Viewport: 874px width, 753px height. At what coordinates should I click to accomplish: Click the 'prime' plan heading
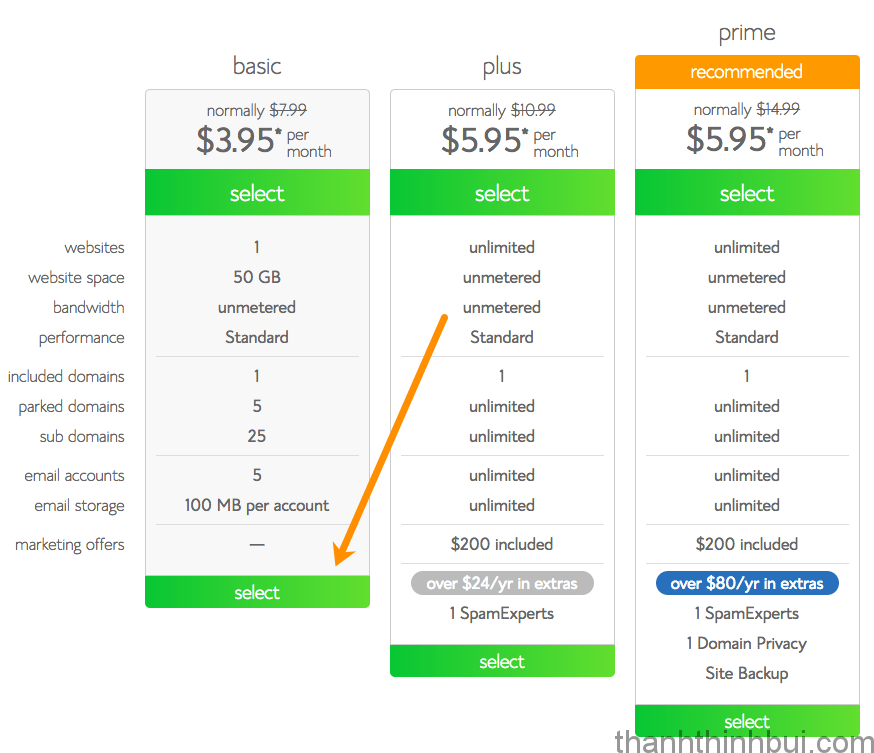coord(747,33)
